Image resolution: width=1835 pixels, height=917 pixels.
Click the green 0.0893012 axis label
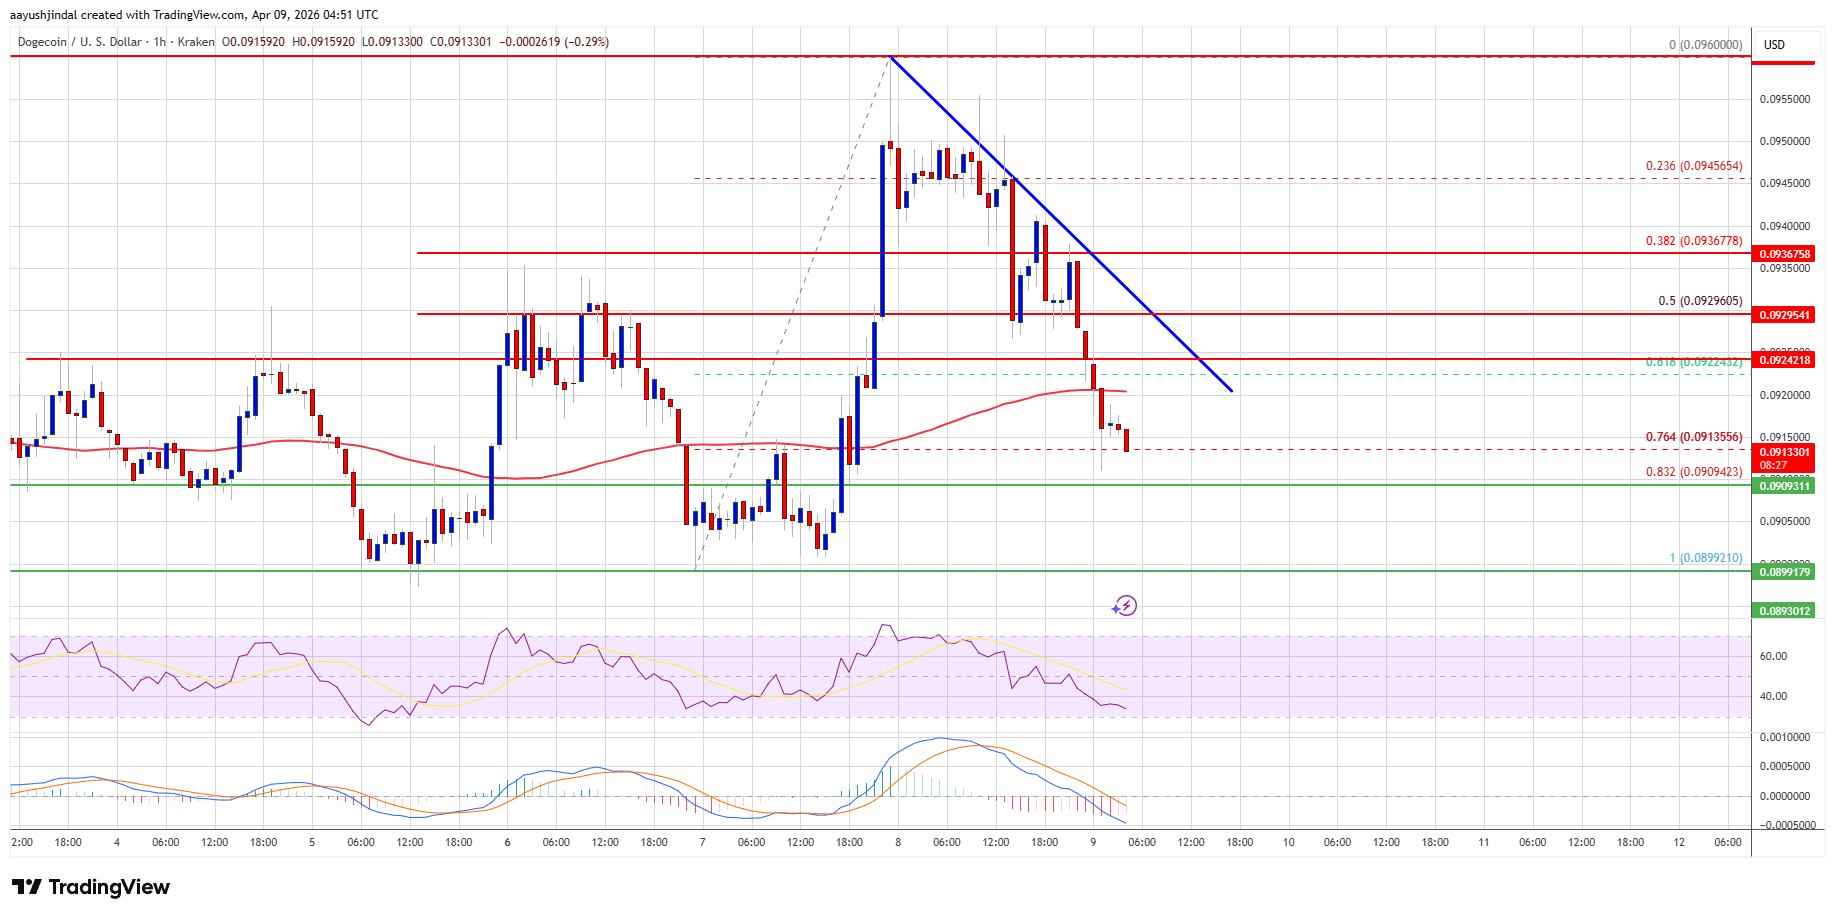pyautogui.click(x=1786, y=609)
